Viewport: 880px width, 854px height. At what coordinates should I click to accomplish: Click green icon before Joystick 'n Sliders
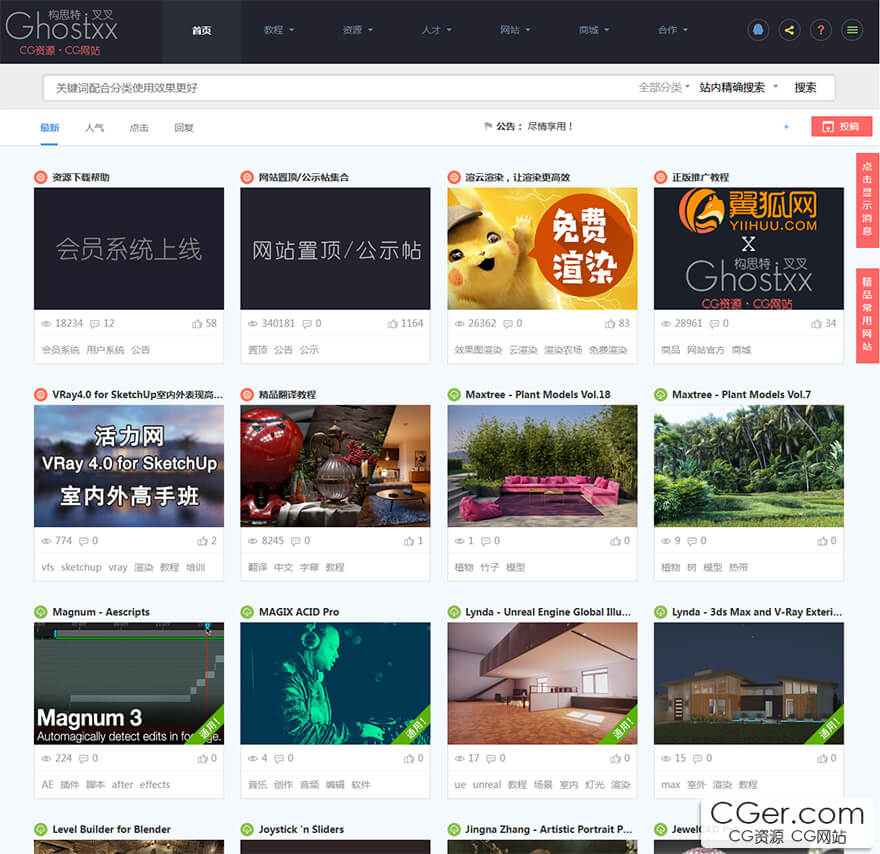[x=247, y=829]
